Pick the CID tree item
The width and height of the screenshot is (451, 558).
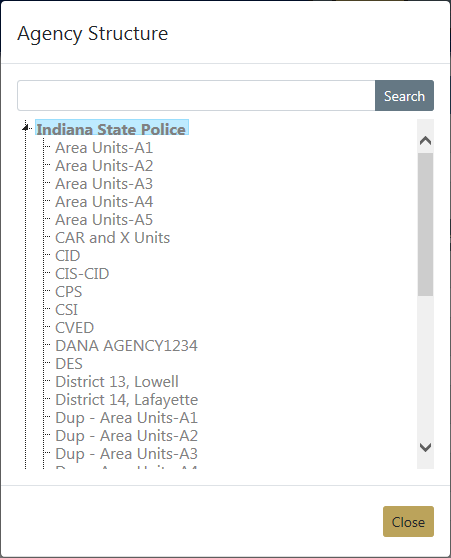click(x=68, y=256)
